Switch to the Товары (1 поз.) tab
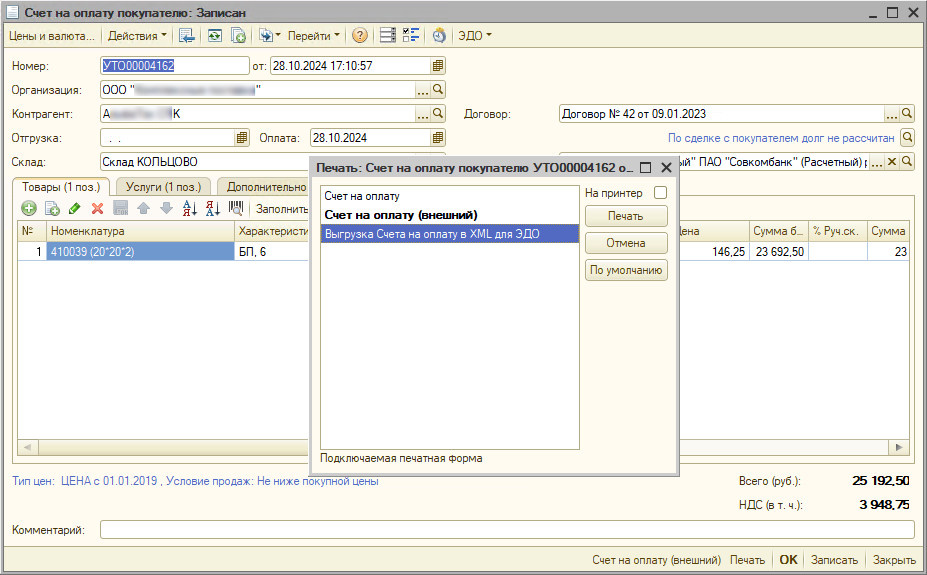Image resolution: width=927 pixels, height=575 pixels. [61, 187]
